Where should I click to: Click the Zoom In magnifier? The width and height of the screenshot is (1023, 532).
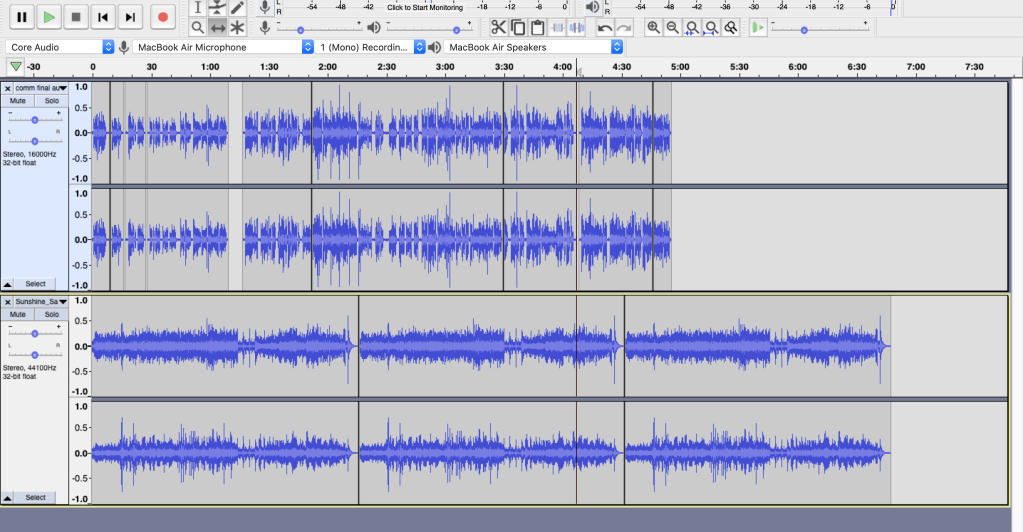(x=653, y=28)
